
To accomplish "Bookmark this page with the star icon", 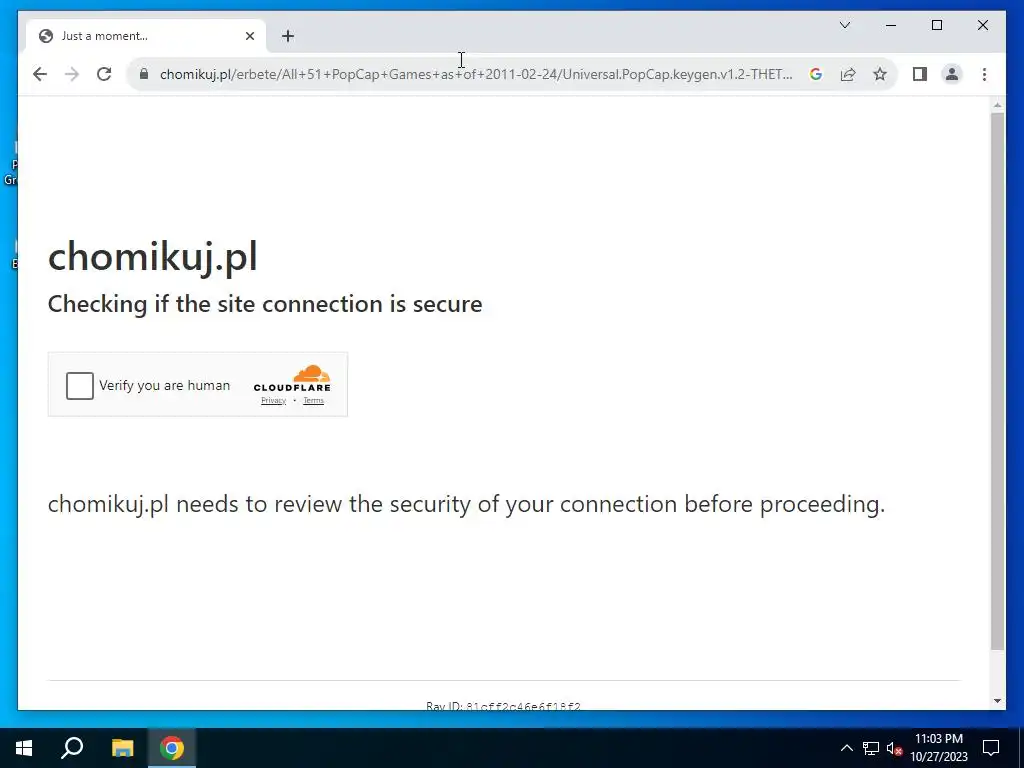I will pos(880,74).
